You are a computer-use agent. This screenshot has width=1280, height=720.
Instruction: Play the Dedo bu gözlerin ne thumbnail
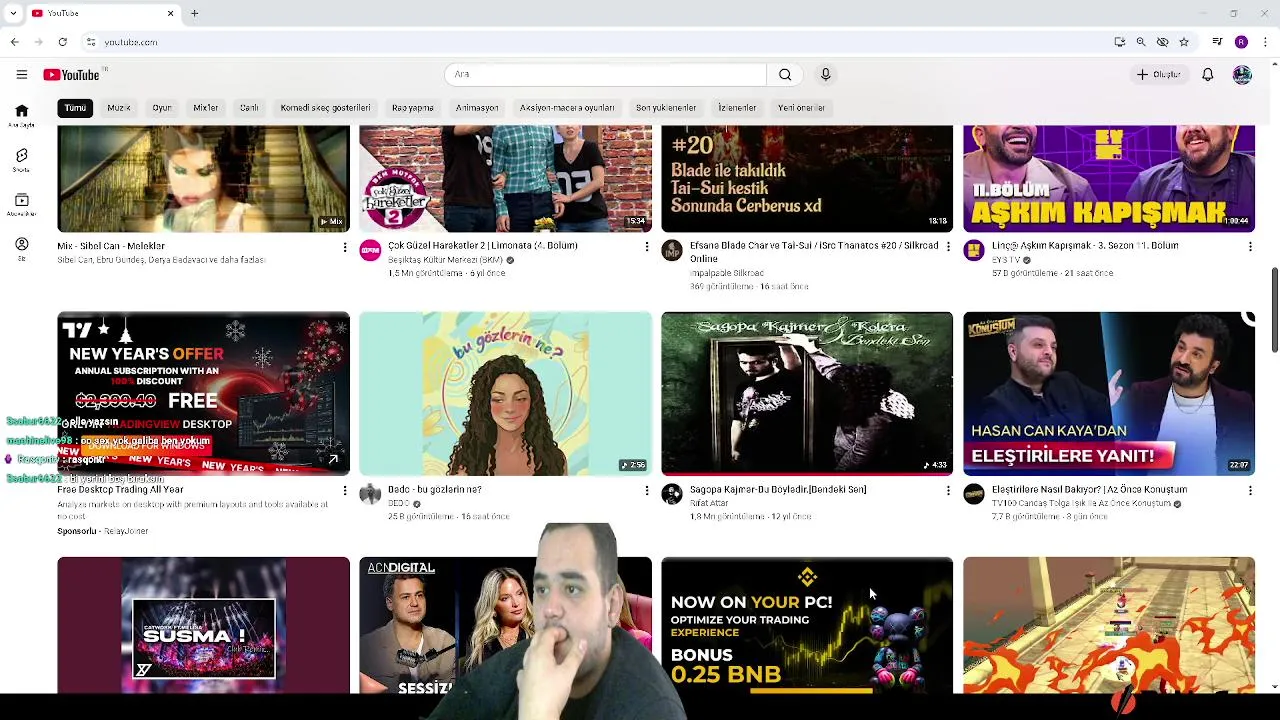(505, 393)
